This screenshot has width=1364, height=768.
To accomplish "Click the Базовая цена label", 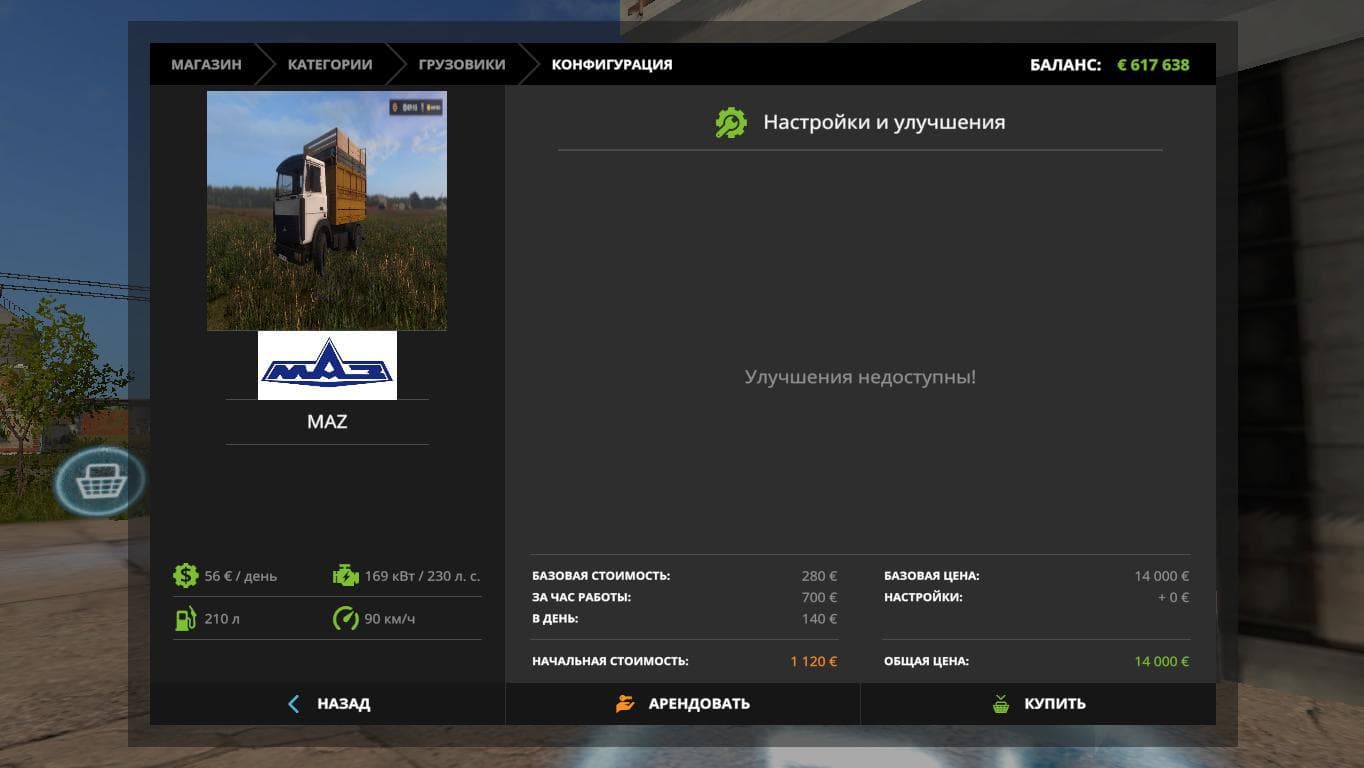I will point(932,576).
